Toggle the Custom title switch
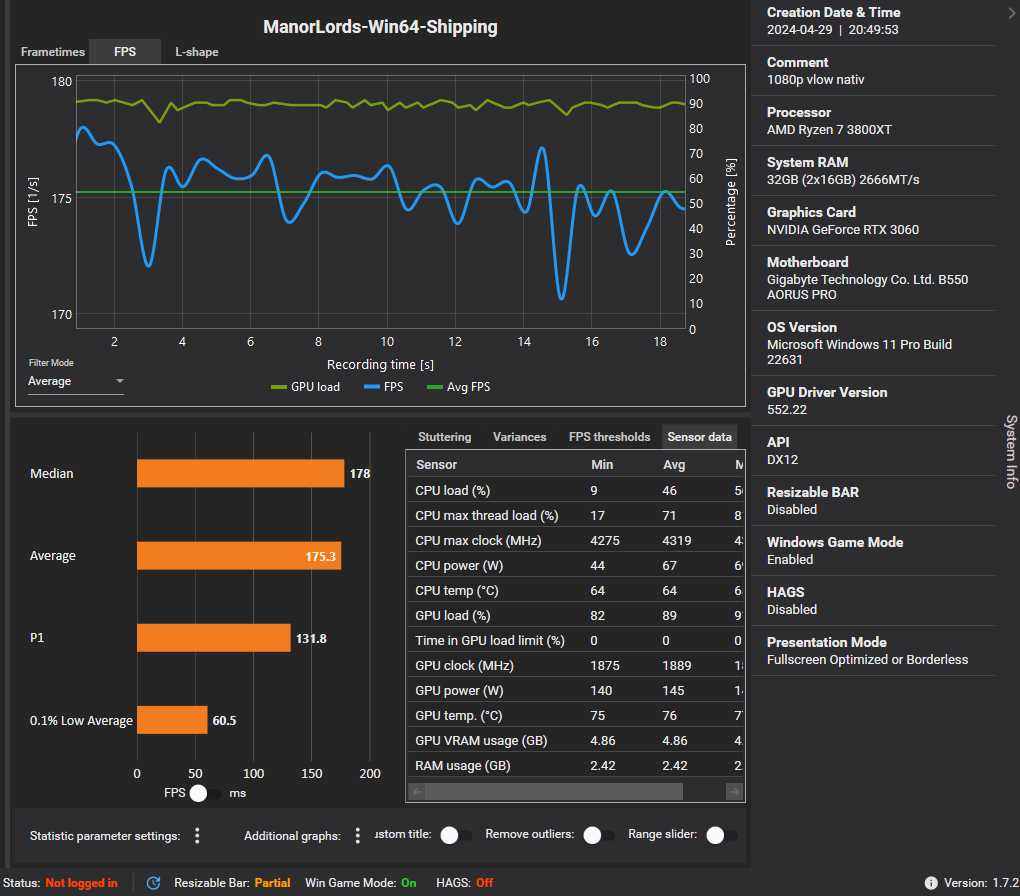1020x896 pixels. pyautogui.click(x=456, y=835)
